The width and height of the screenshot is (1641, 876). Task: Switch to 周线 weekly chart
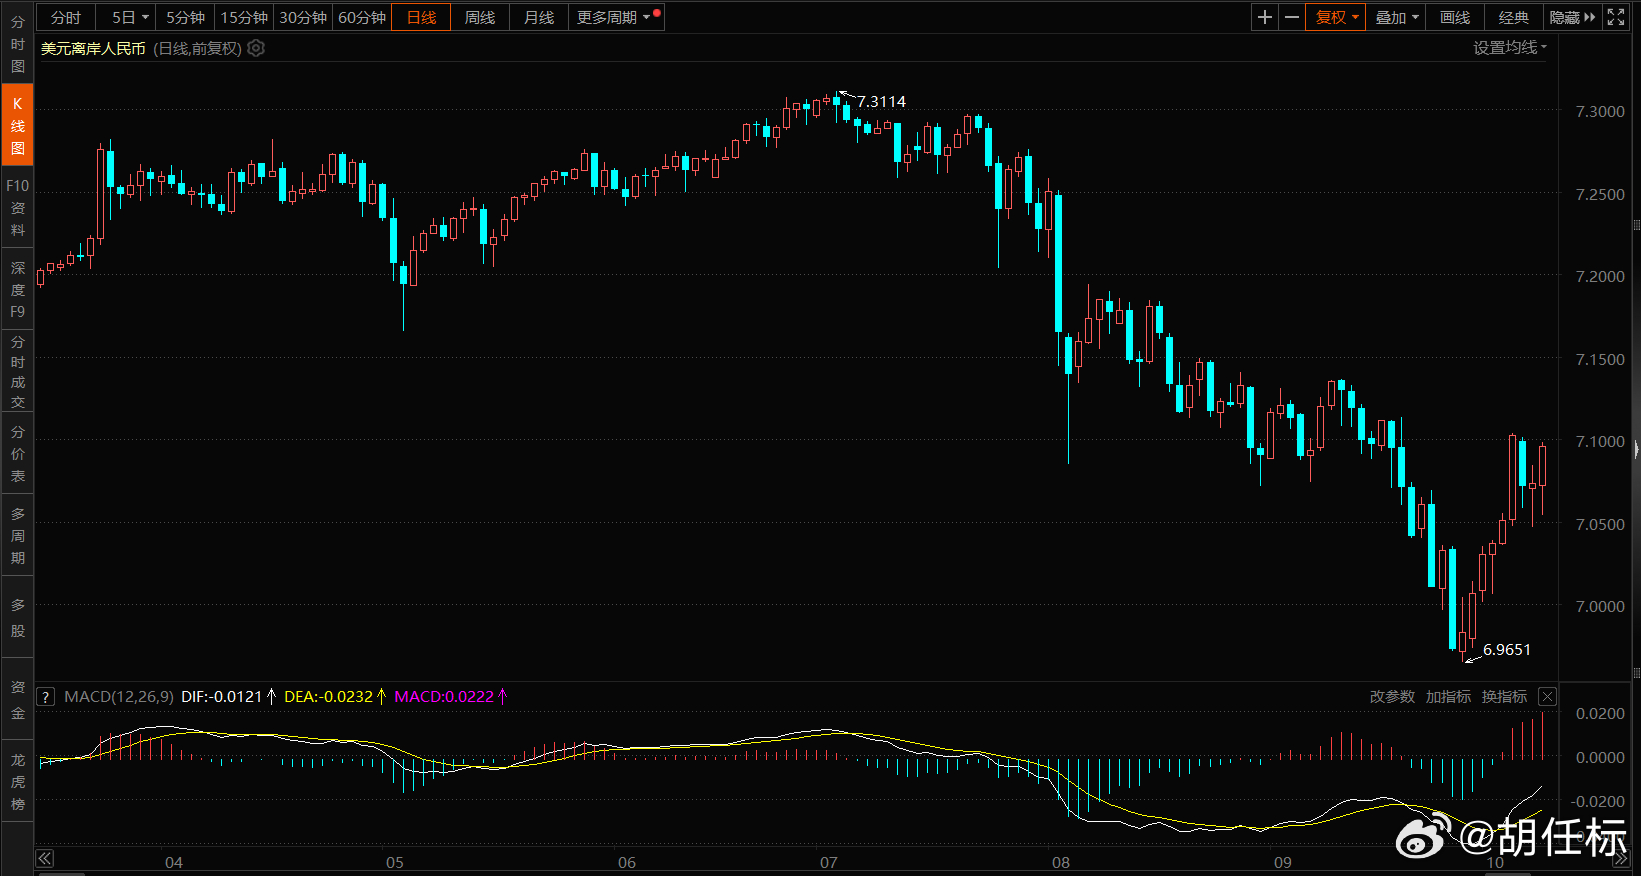pos(480,17)
